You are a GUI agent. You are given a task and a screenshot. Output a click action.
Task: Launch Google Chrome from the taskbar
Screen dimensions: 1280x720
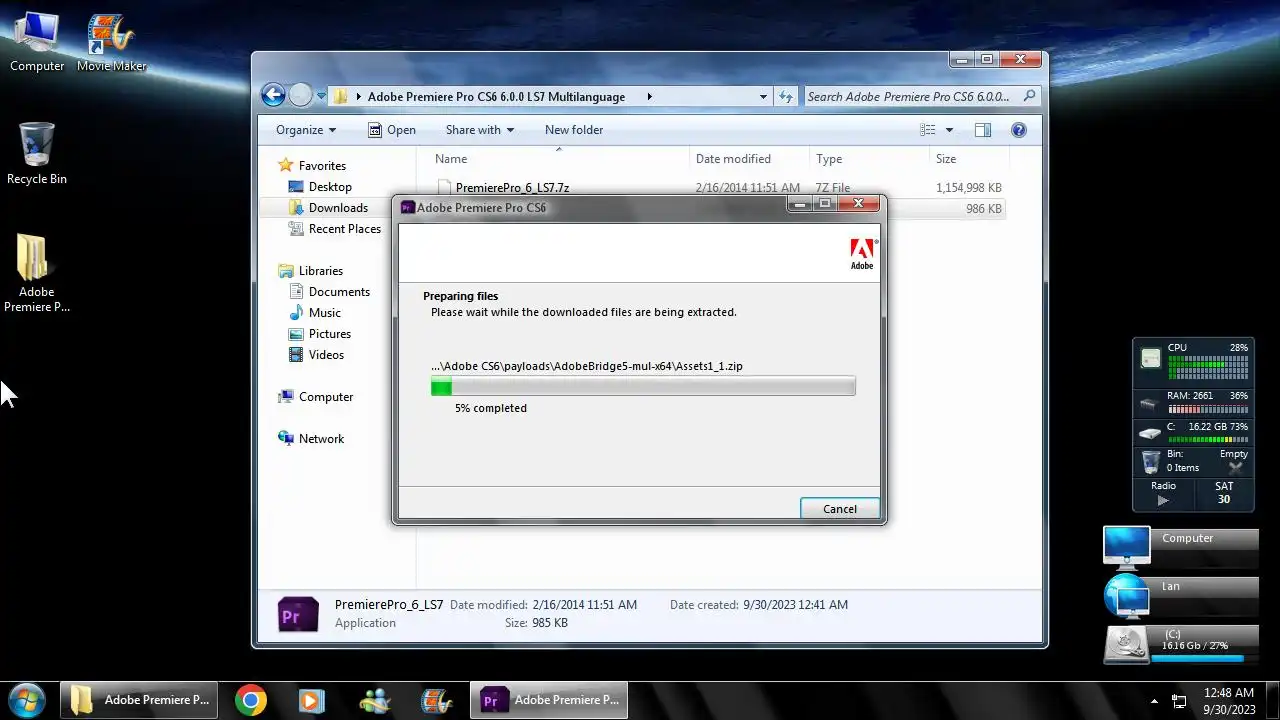click(x=251, y=700)
